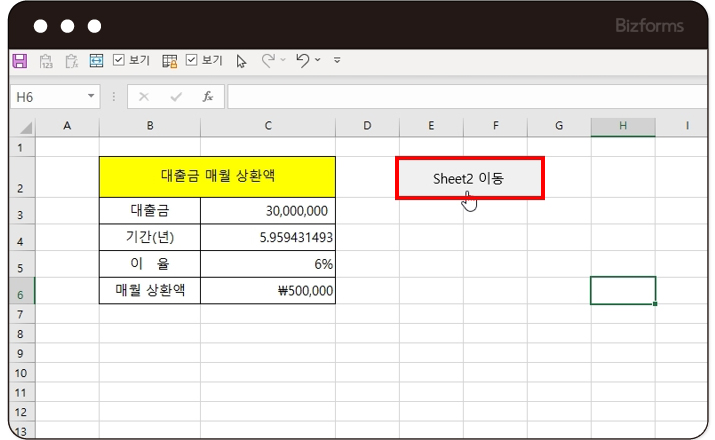Open the Undo history dropdown arrow
Viewport: 715px width, 440px height.
(x=317, y=60)
